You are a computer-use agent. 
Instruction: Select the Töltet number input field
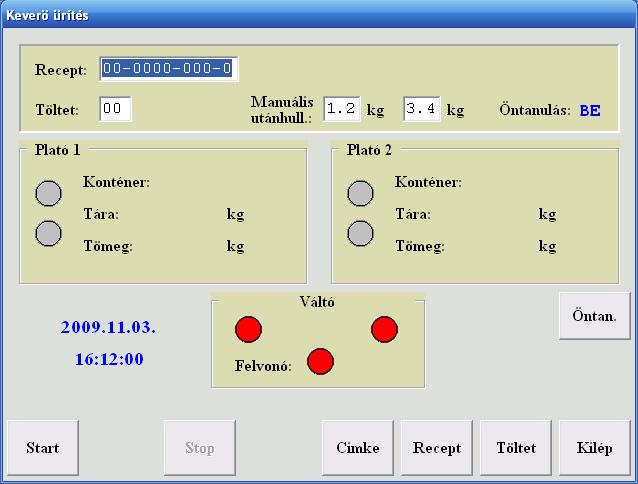pos(115,109)
